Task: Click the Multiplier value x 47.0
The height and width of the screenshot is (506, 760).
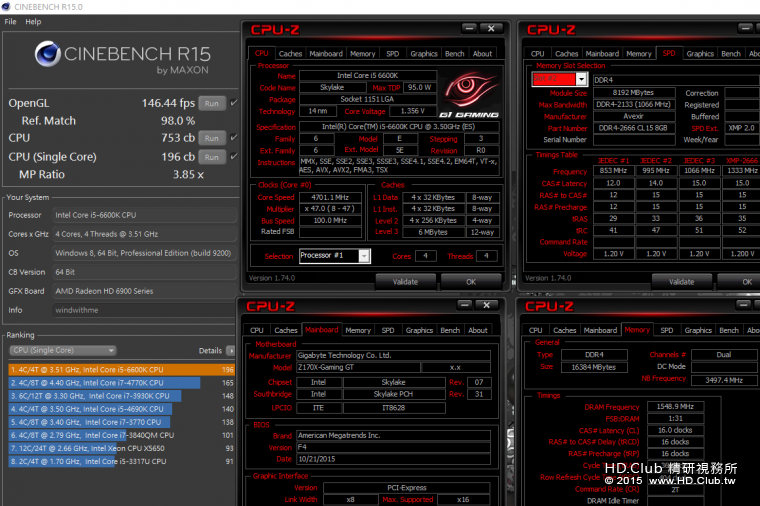Action: (330, 208)
